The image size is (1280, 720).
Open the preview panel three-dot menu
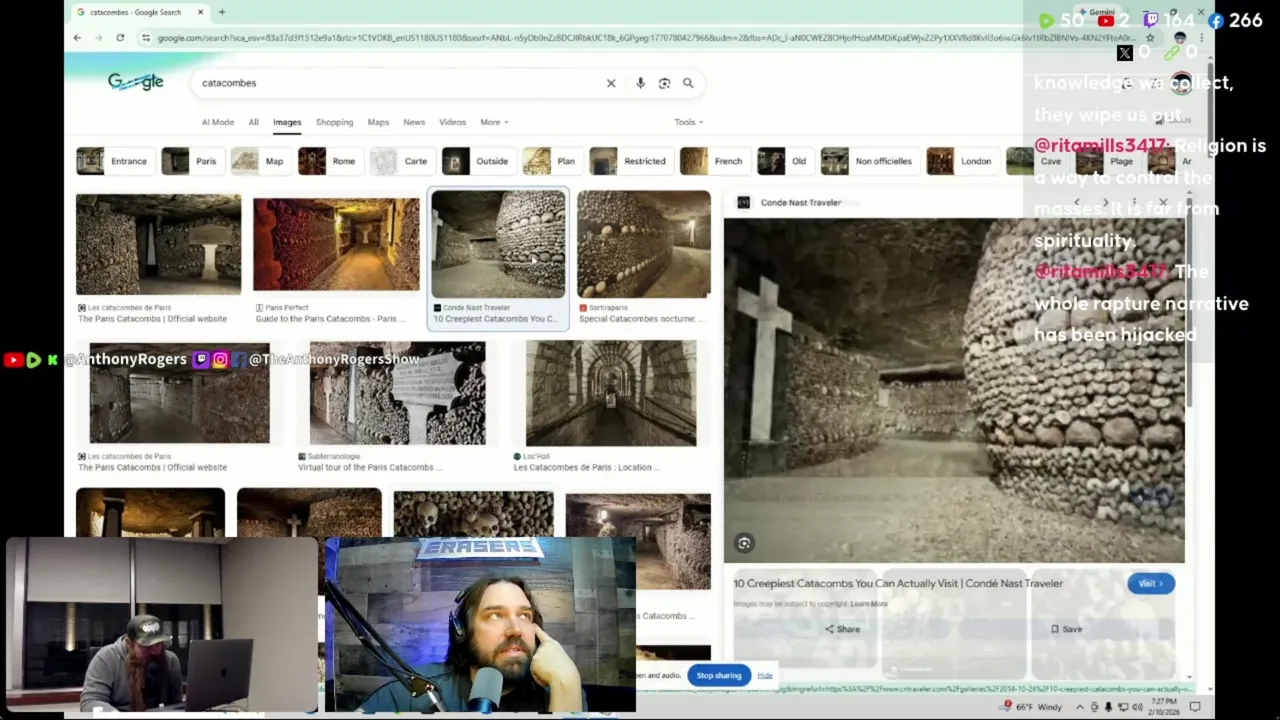(1134, 202)
